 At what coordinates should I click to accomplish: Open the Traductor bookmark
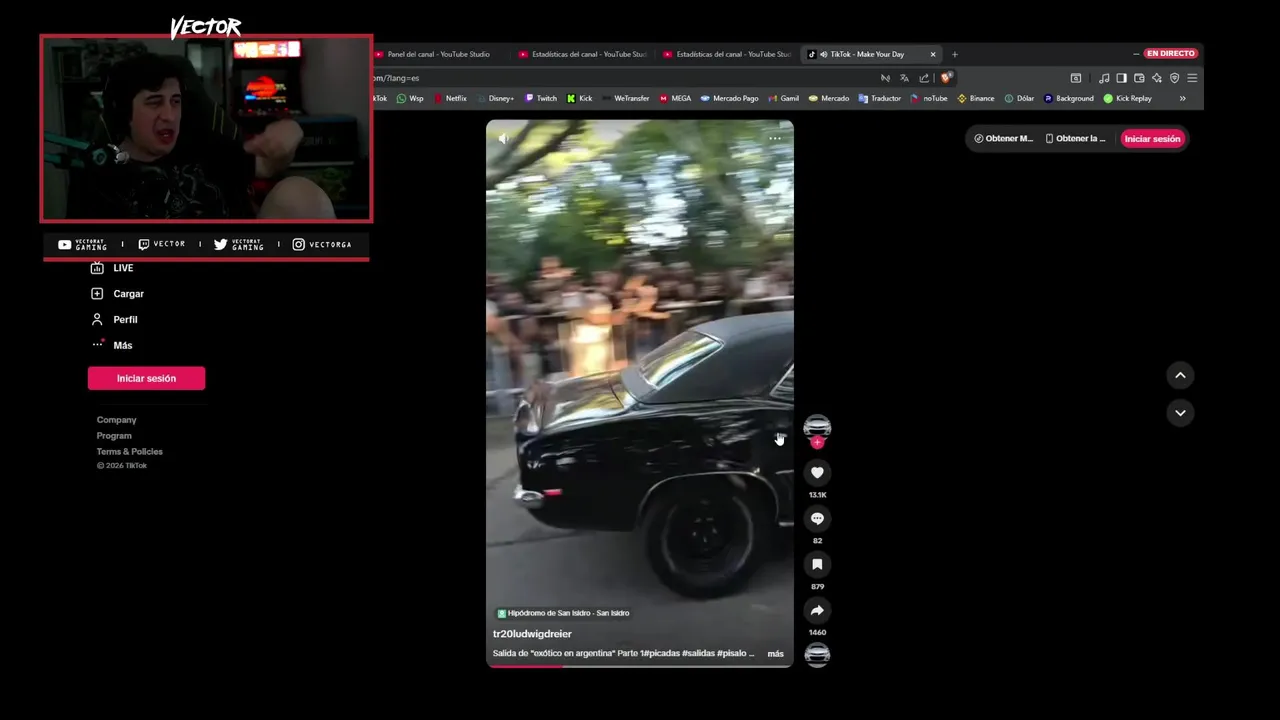(x=880, y=98)
